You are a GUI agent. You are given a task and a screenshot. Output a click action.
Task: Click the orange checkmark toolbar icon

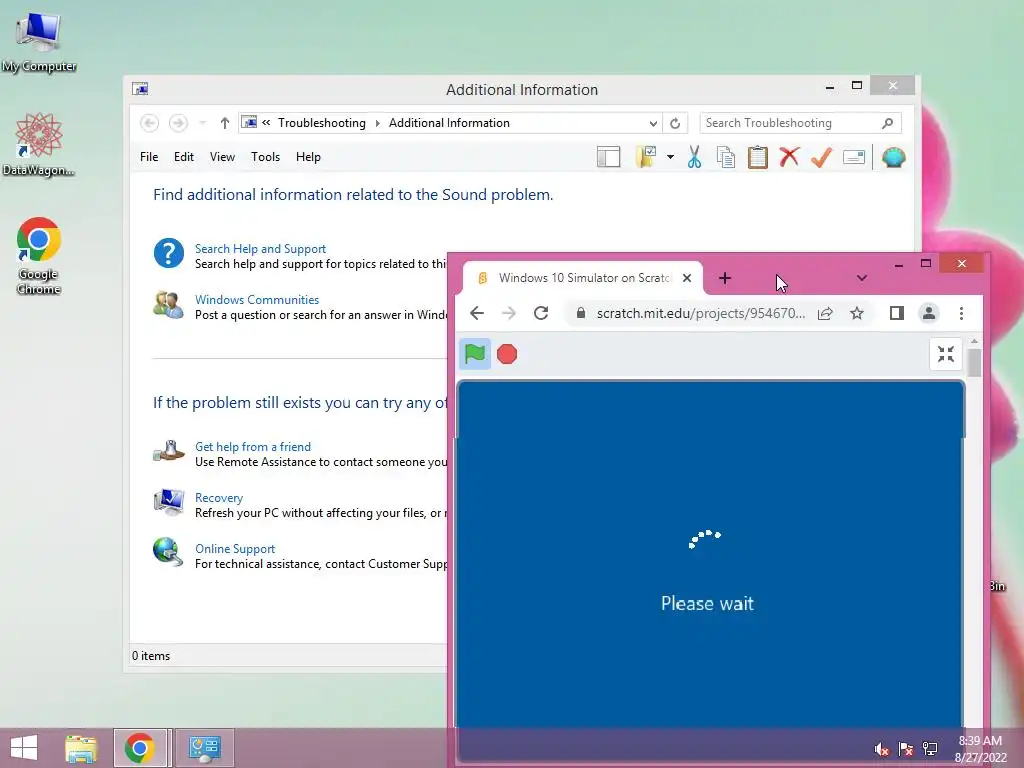click(x=822, y=157)
